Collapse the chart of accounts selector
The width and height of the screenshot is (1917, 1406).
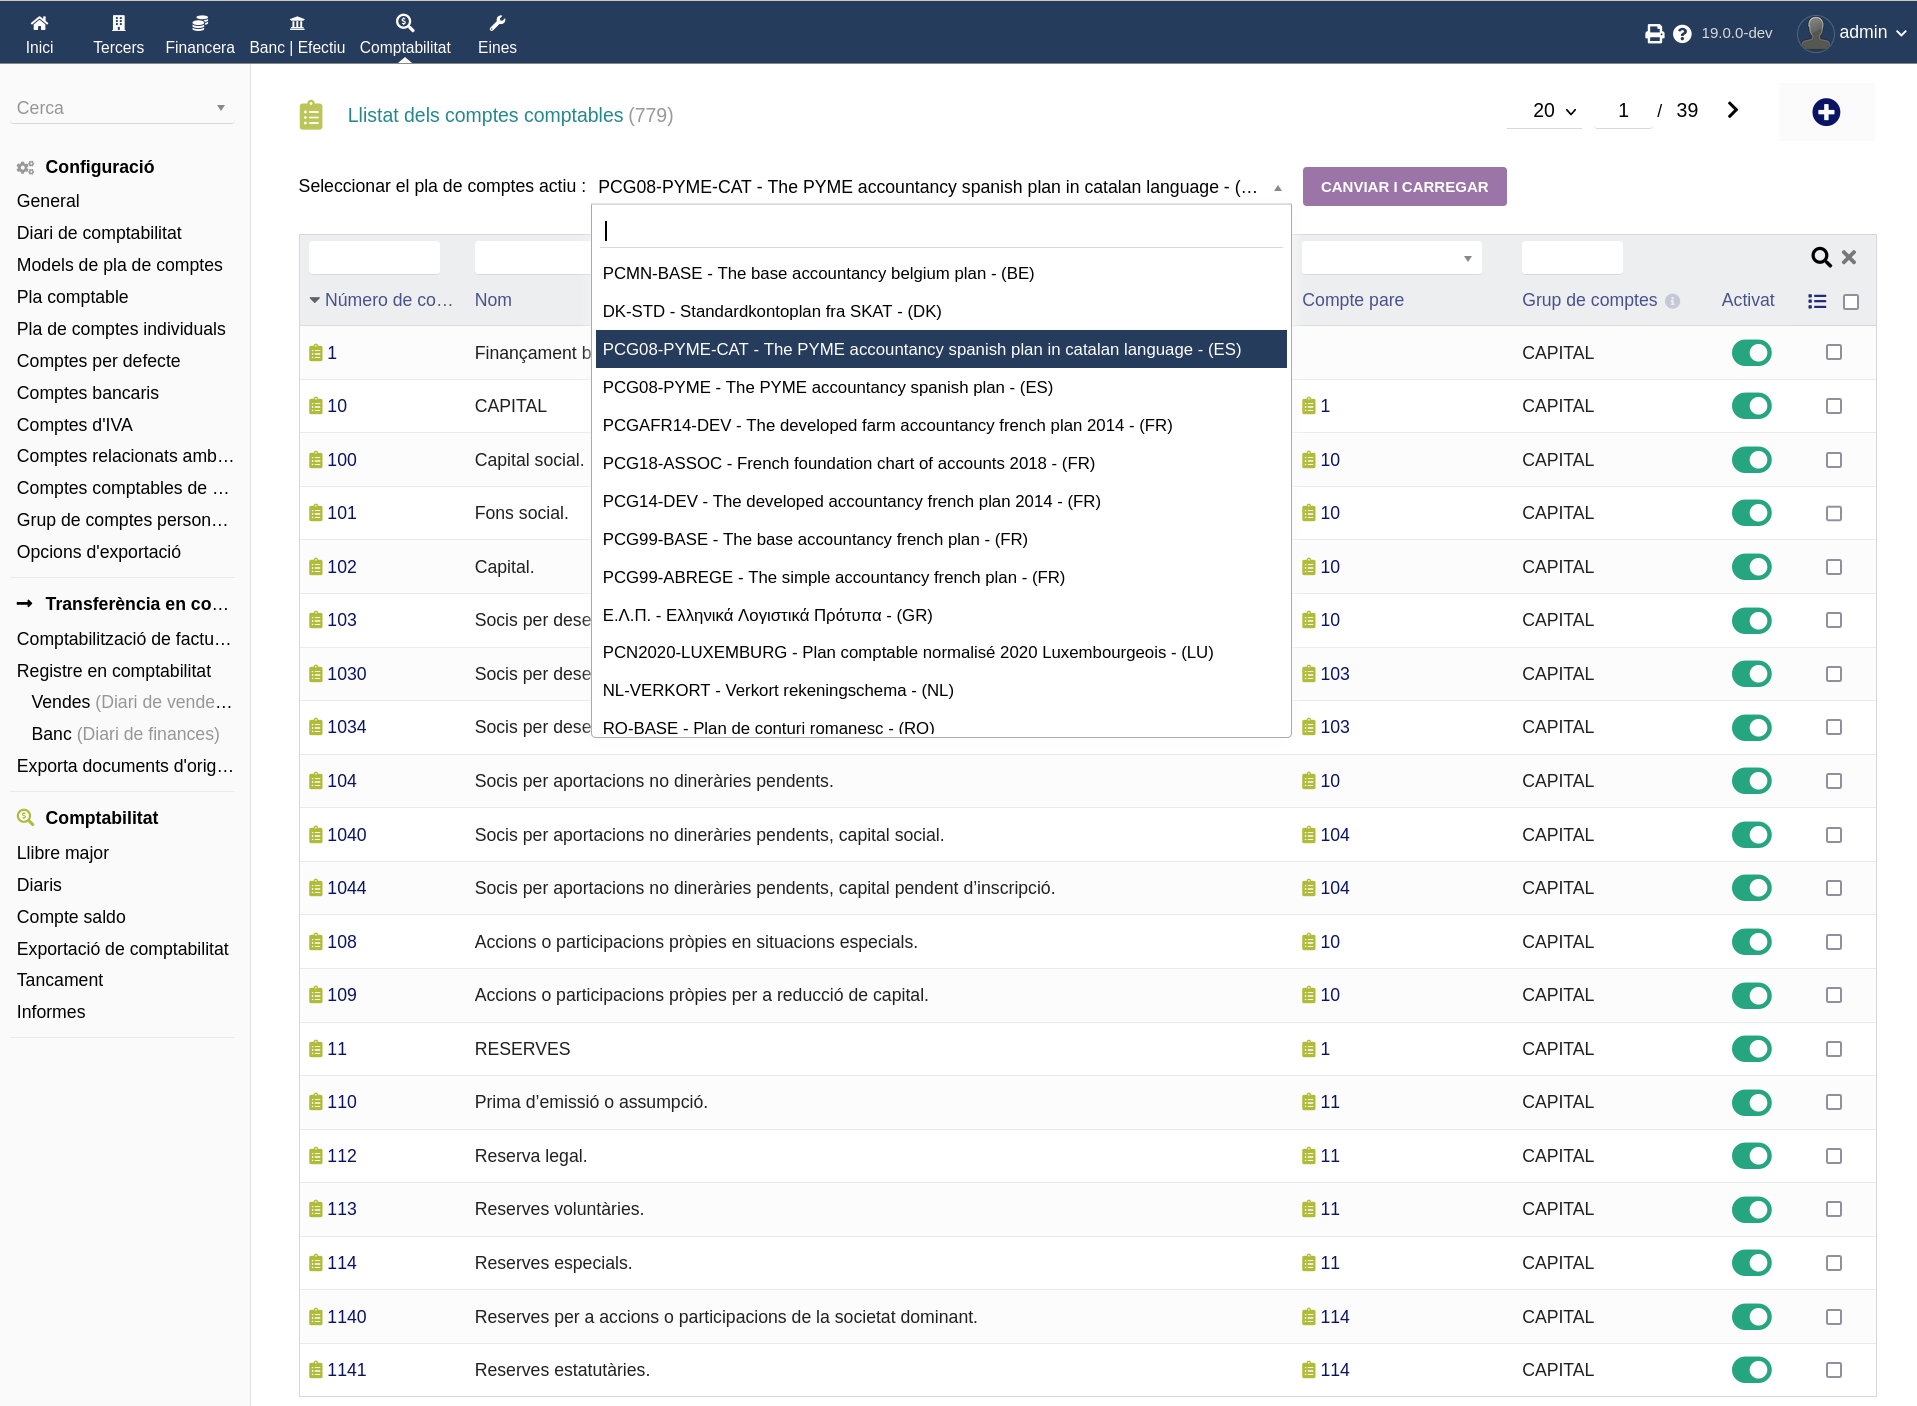coord(1278,188)
